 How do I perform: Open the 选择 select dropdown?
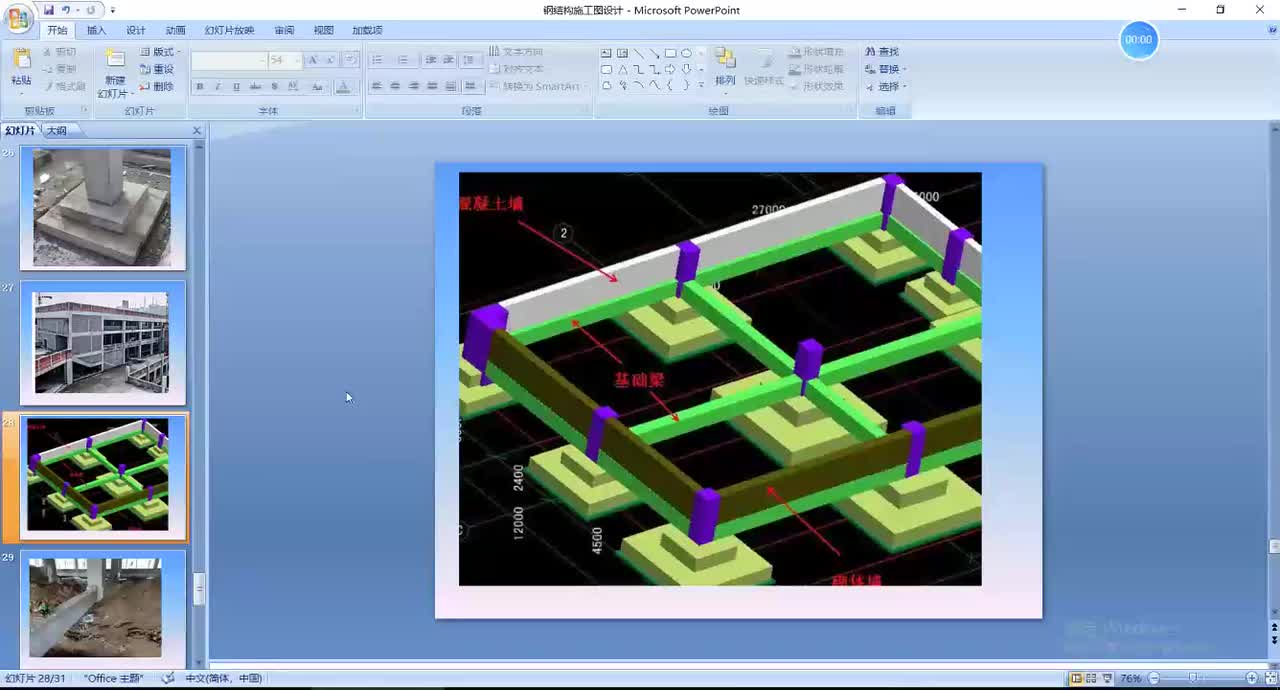885,86
